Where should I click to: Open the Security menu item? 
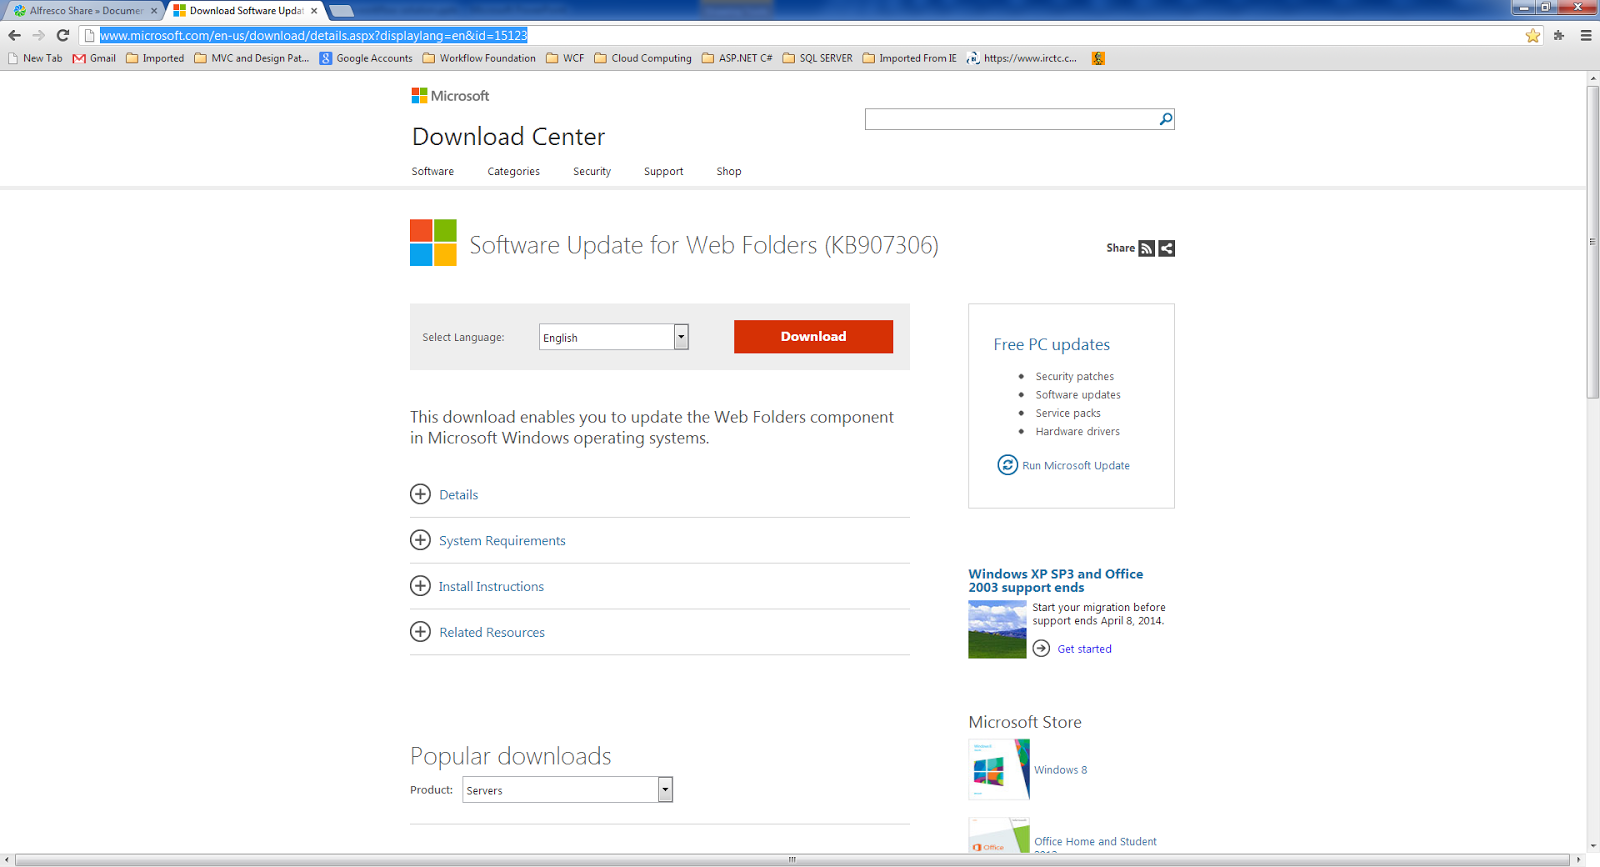pyautogui.click(x=592, y=171)
